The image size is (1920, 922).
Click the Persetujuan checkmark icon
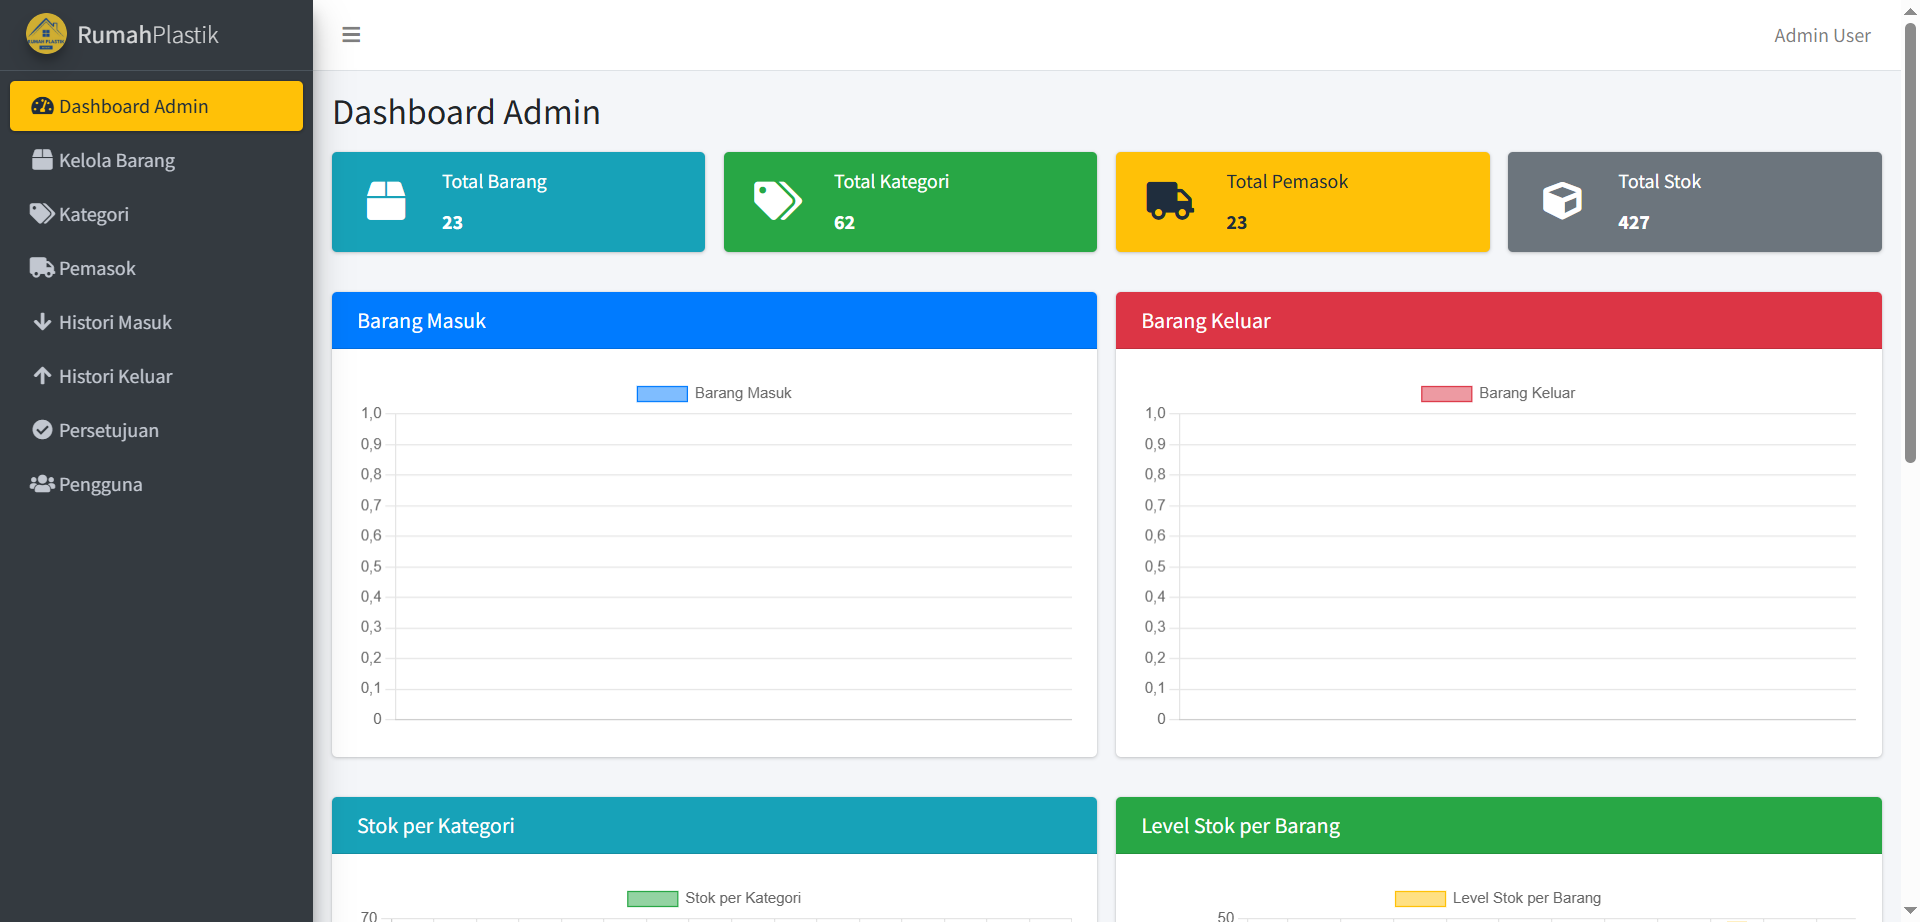click(x=42, y=430)
